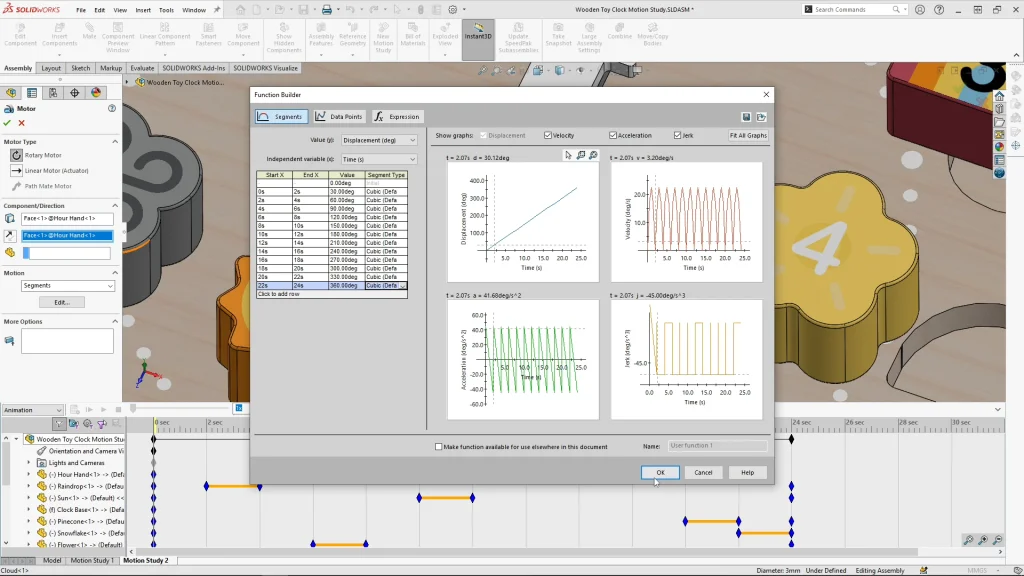Uncheck the Velocity graph checkbox
The width and height of the screenshot is (1024, 576).
point(548,135)
